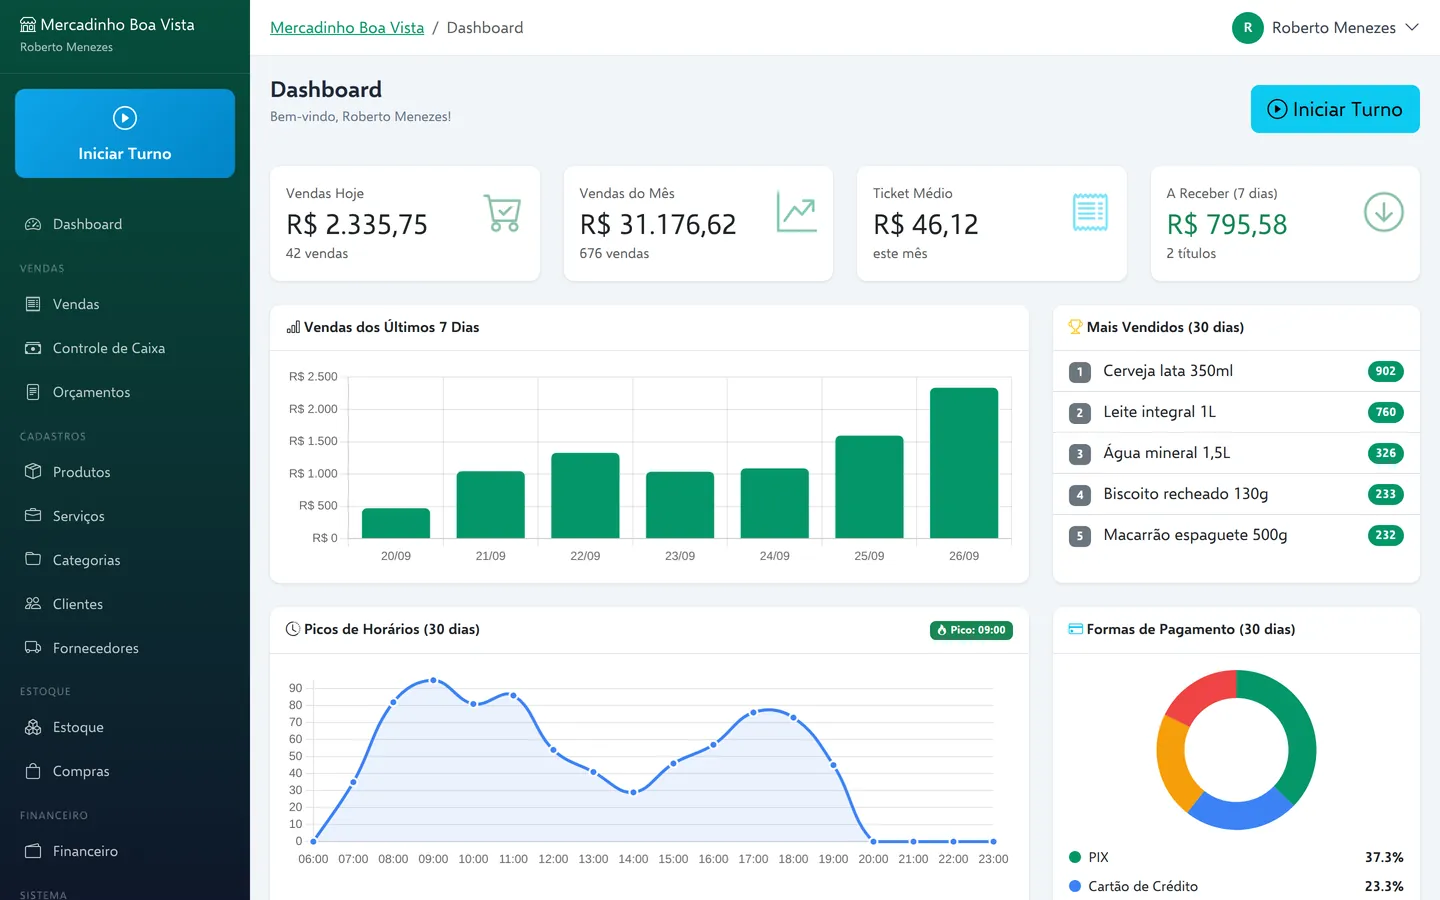Navigate to Produtos in the sidebar
This screenshot has height=900, width=1440.
tap(125, 472)
